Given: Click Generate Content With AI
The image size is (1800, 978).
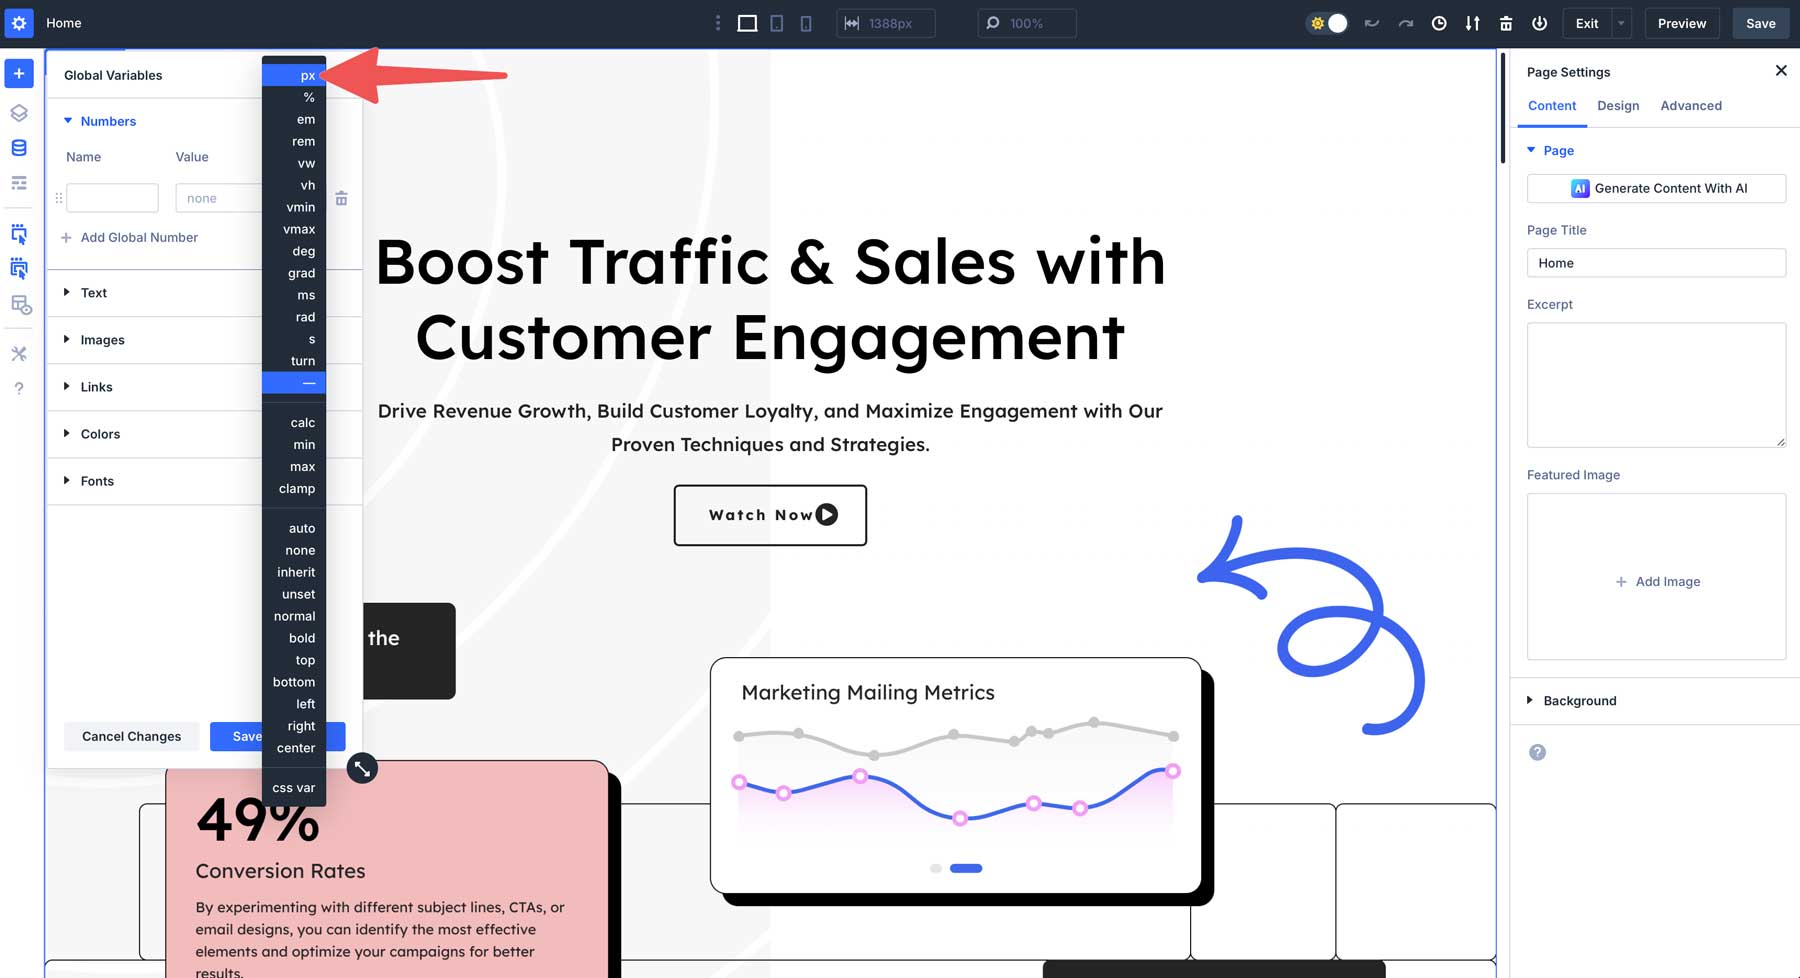Looking at the screenshot, I should (x=1656, y=188).
